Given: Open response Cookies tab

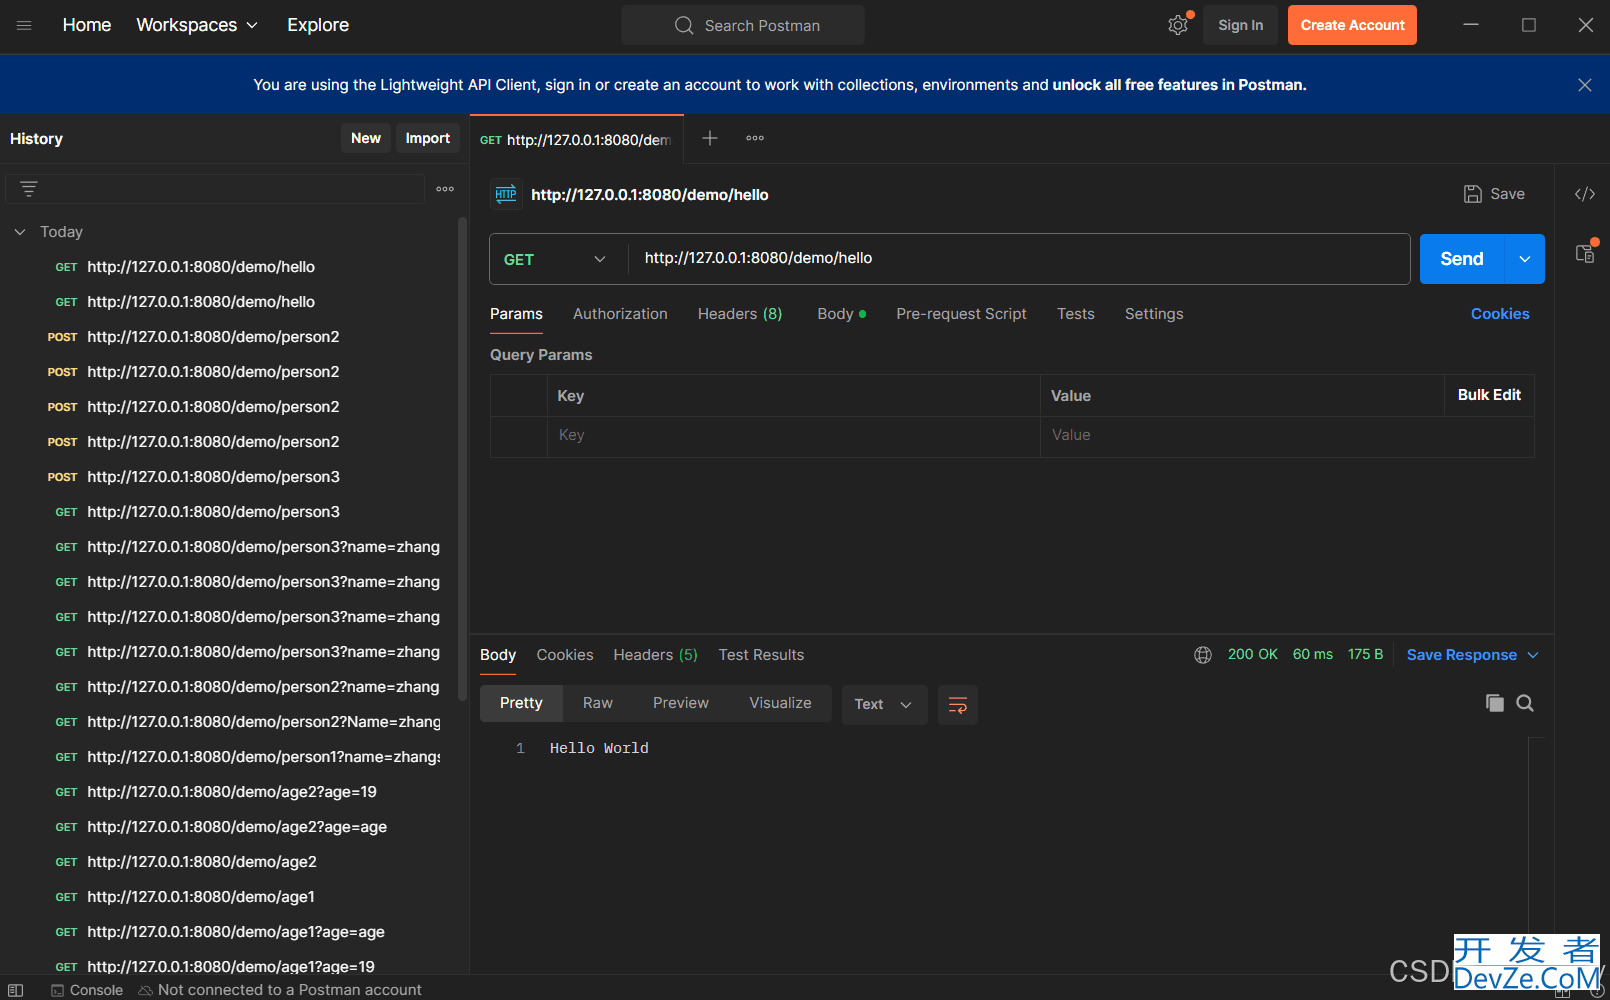Looking at the screenshot, I should (565, 655).
